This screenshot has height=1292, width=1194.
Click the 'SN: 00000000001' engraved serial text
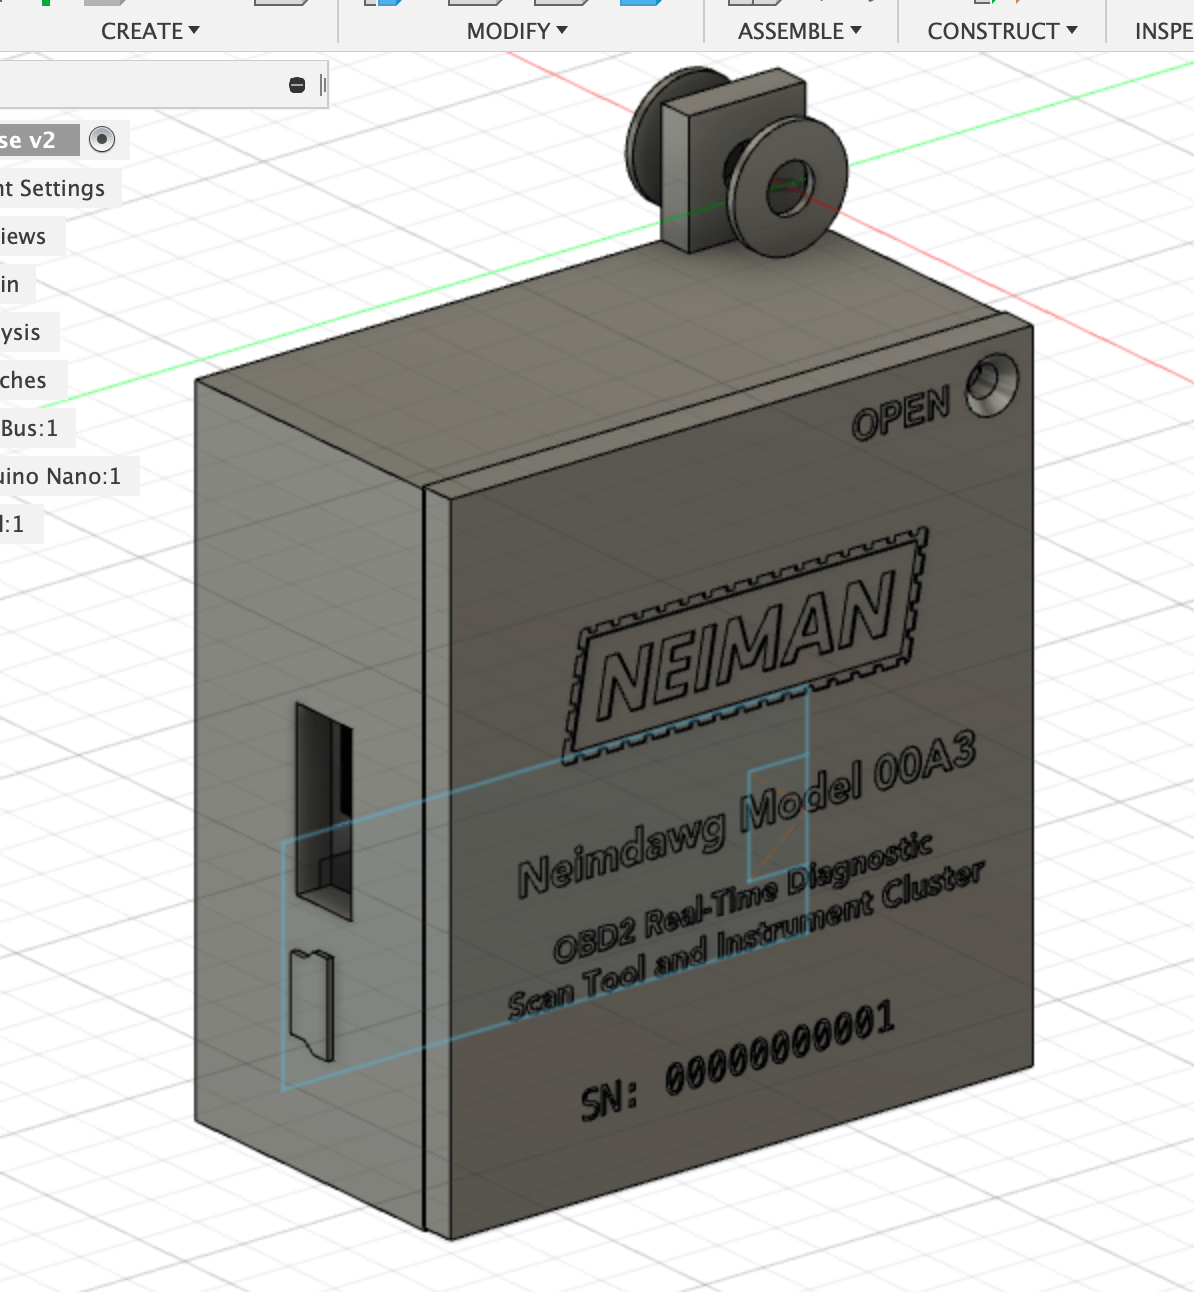point(738,1063)
